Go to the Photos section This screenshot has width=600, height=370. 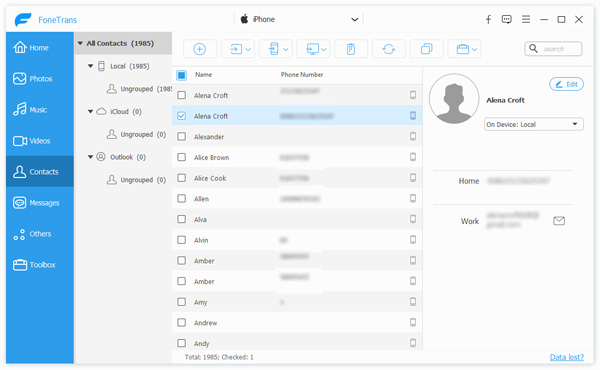coord(40,79)
